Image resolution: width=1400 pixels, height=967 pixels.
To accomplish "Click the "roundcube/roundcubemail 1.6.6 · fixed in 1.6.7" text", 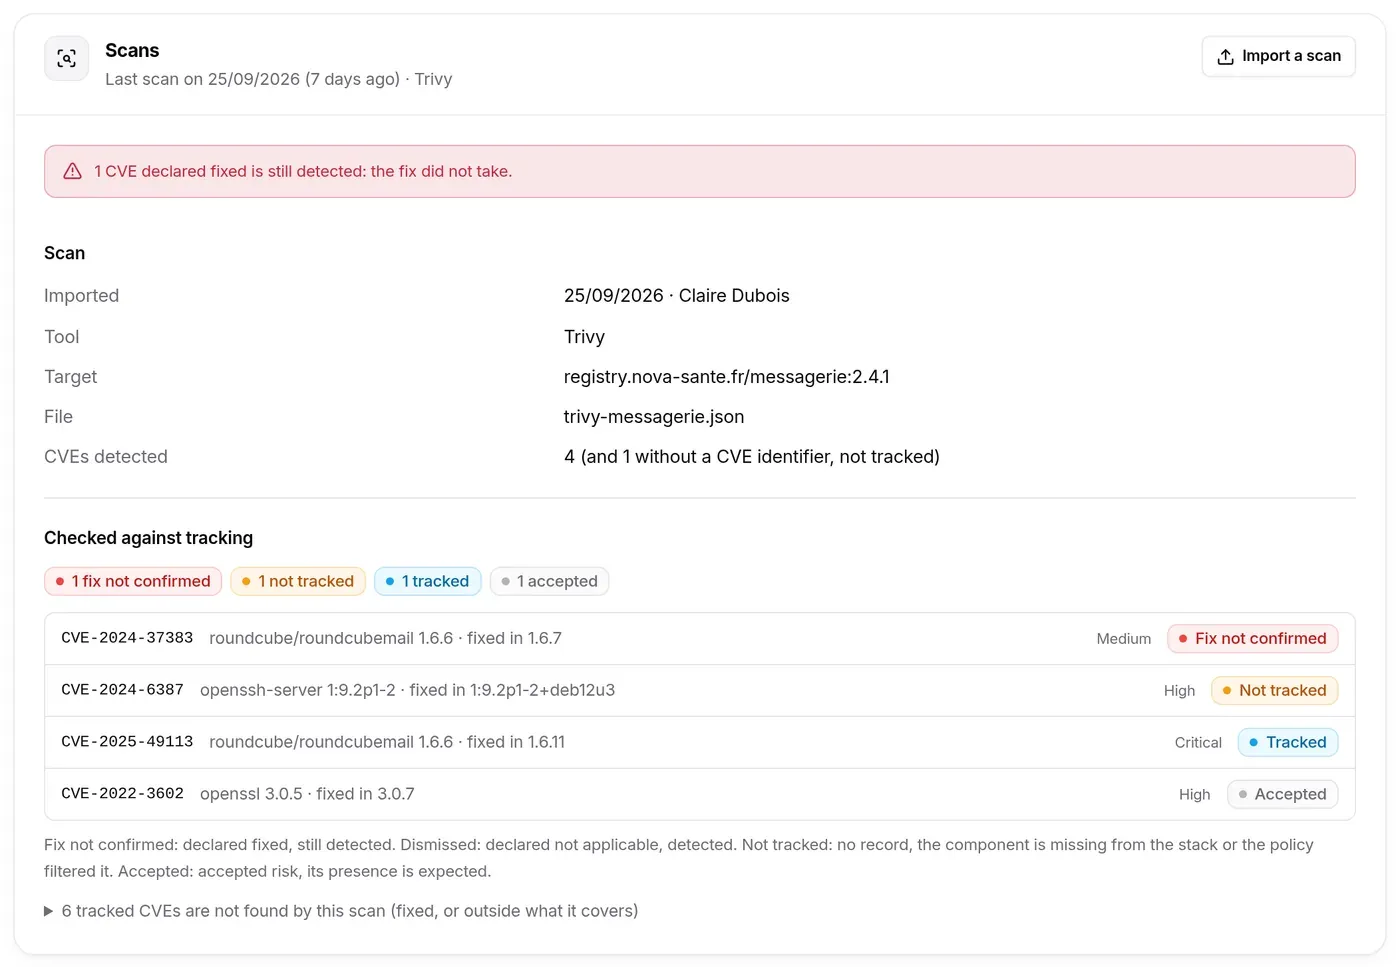I will pos(385,638).
